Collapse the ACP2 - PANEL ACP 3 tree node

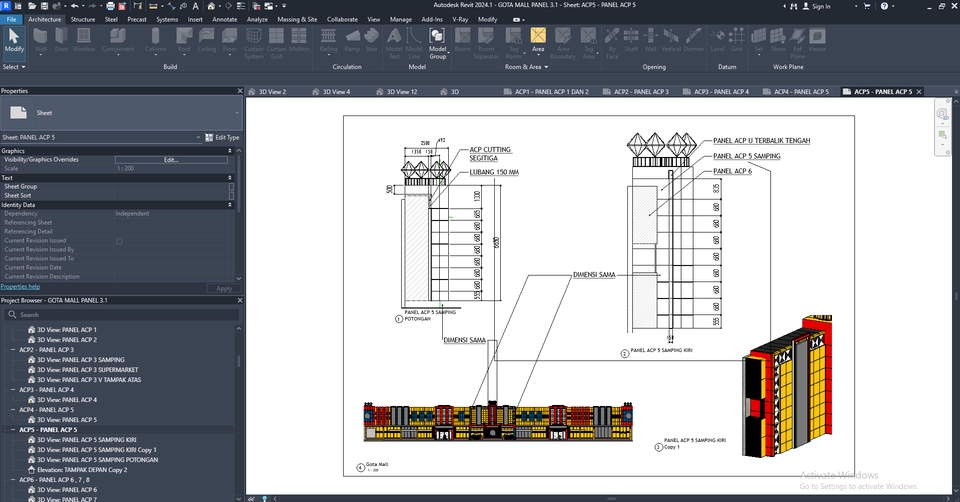[x=13, y=350]
